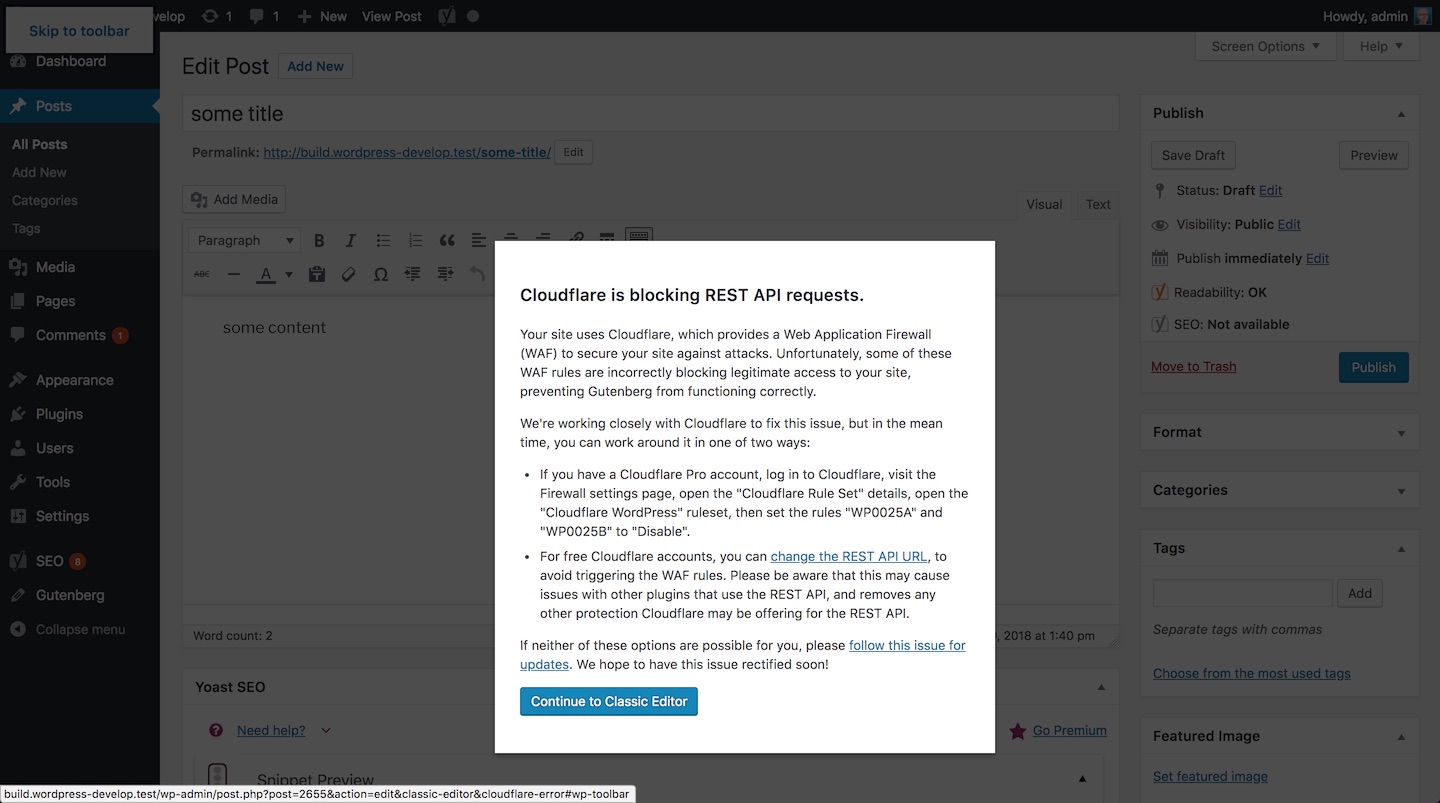Open the Paragraph style dropdown
The width and height of the screenshot is (1440, 803).
coord(243,240)
